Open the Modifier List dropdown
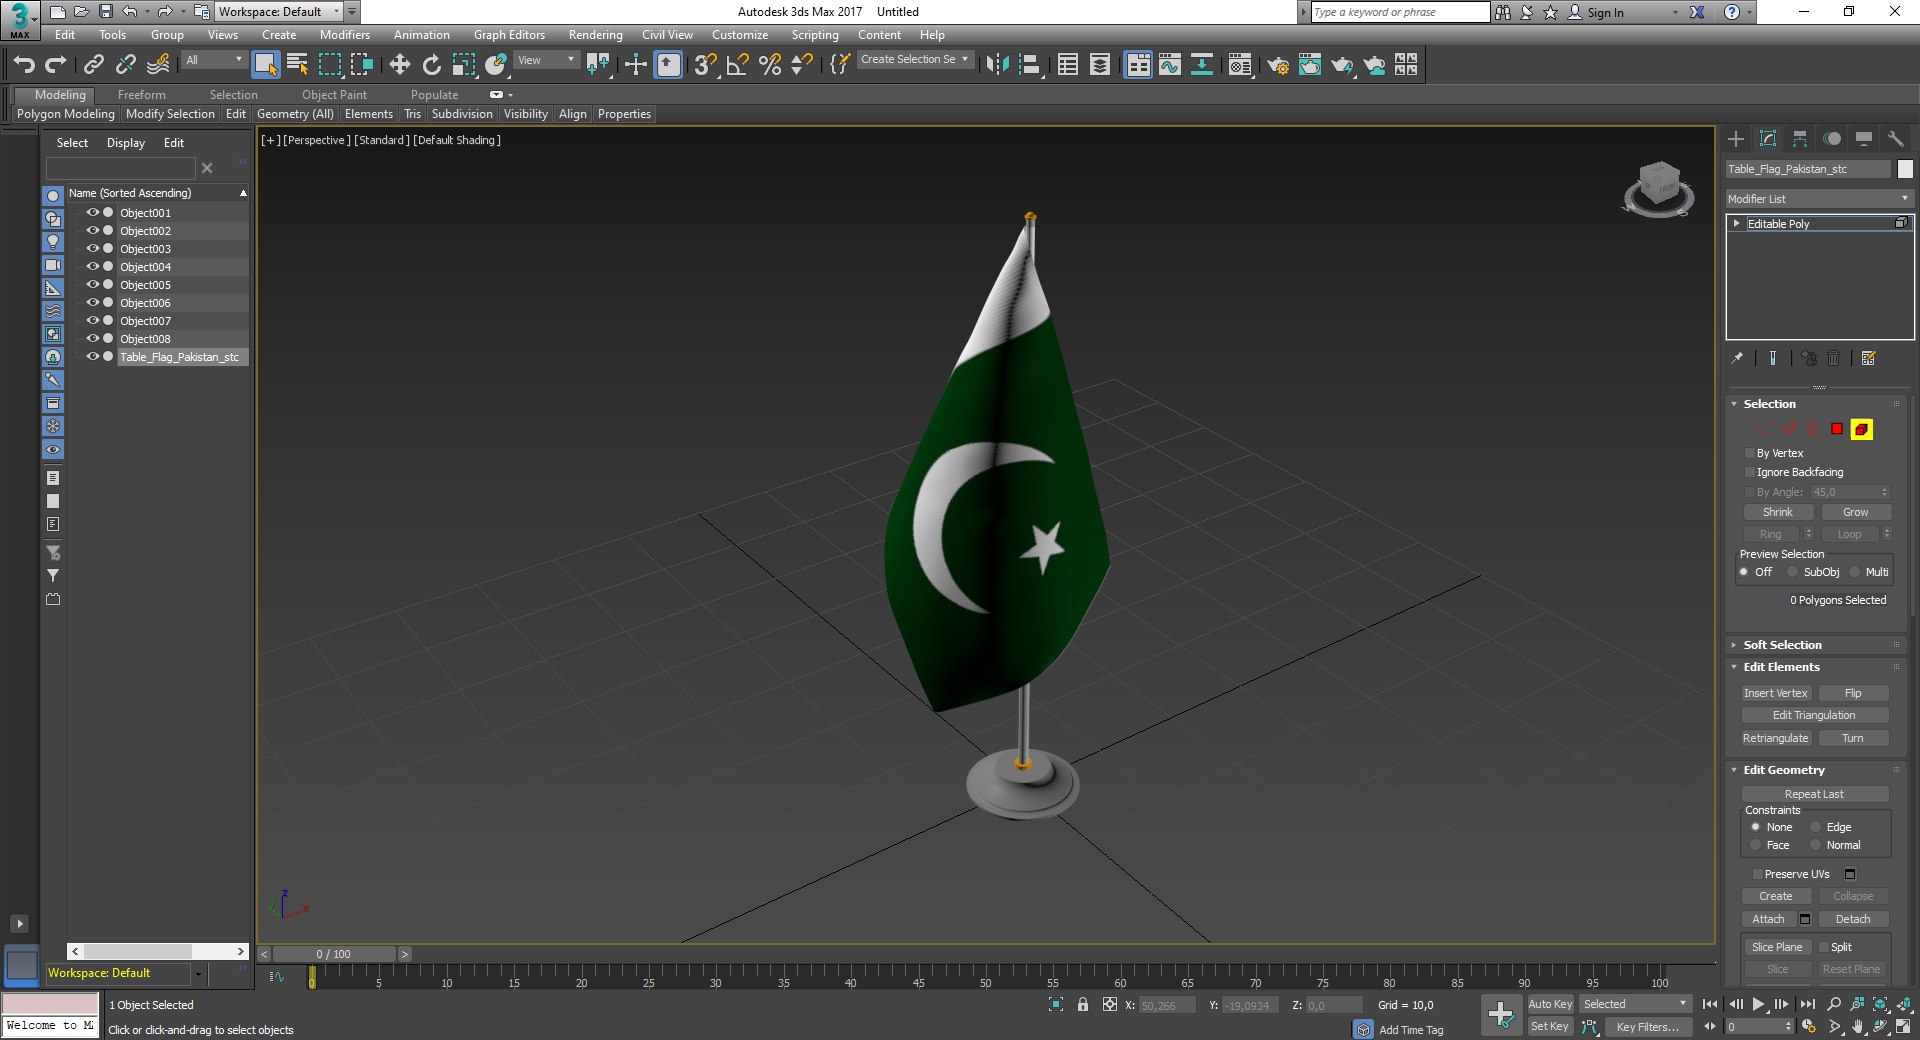The width and height of the screenshot is (1920, 1040). pos(1818,199)
